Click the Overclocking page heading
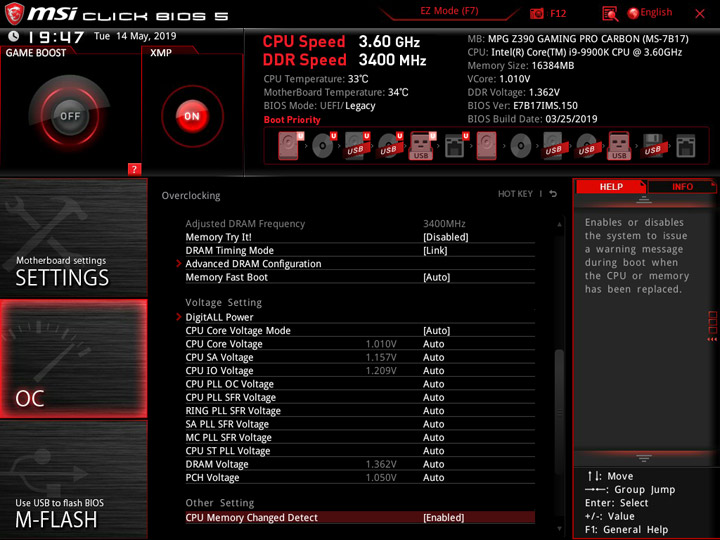The image size is (720, 540). click(191, 196)
